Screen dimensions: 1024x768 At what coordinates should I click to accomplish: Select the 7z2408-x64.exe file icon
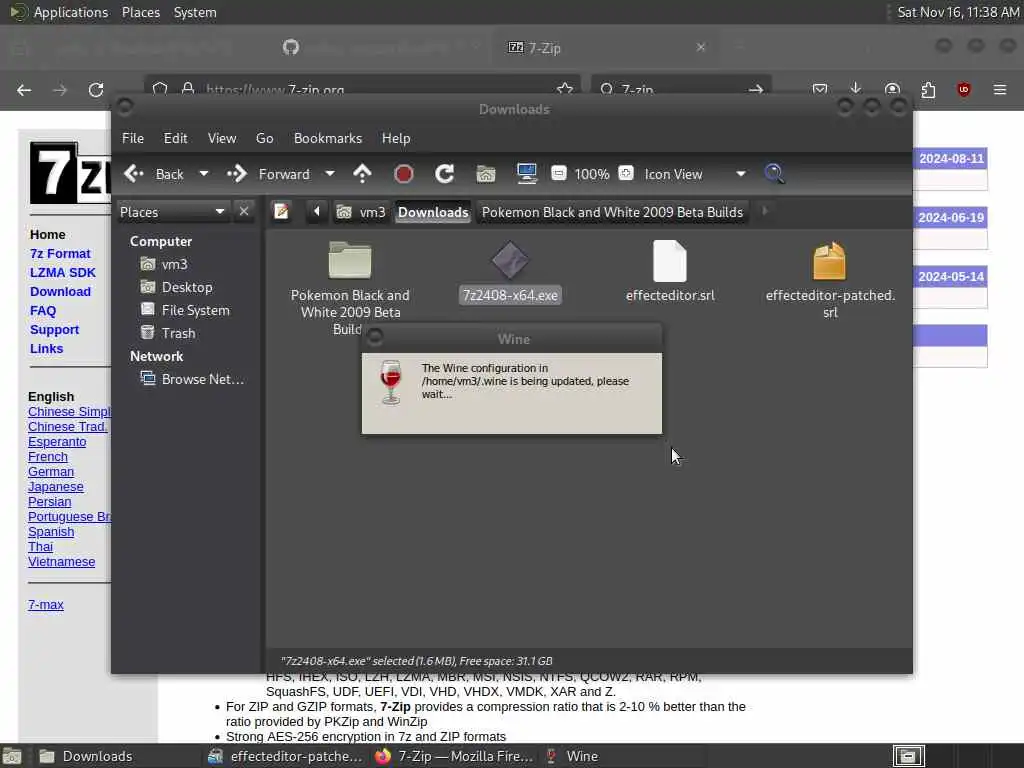(x=510, y=261)
